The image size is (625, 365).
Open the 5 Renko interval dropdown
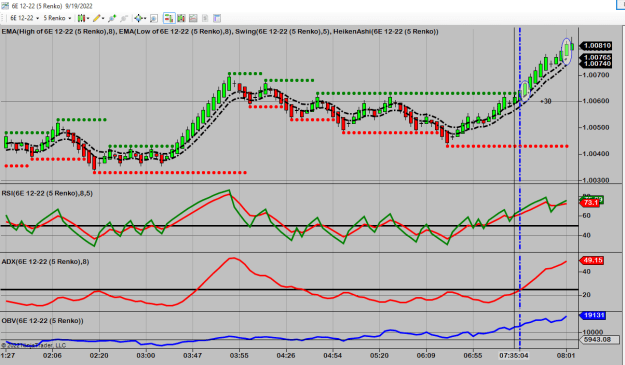(57, 18)
